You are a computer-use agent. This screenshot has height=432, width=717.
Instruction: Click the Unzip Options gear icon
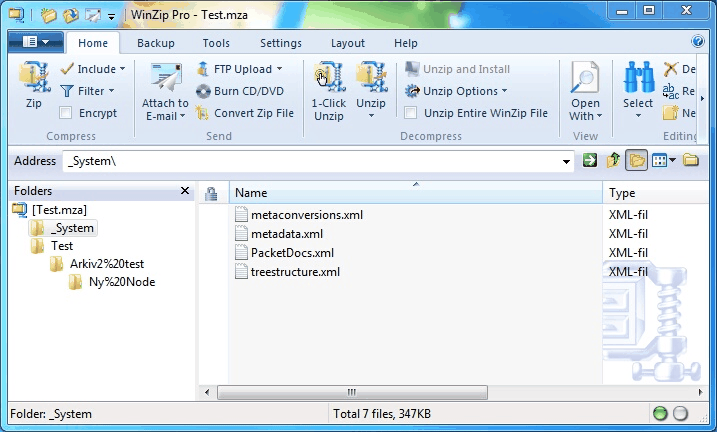pyautogui.click(x=412, y=91)
